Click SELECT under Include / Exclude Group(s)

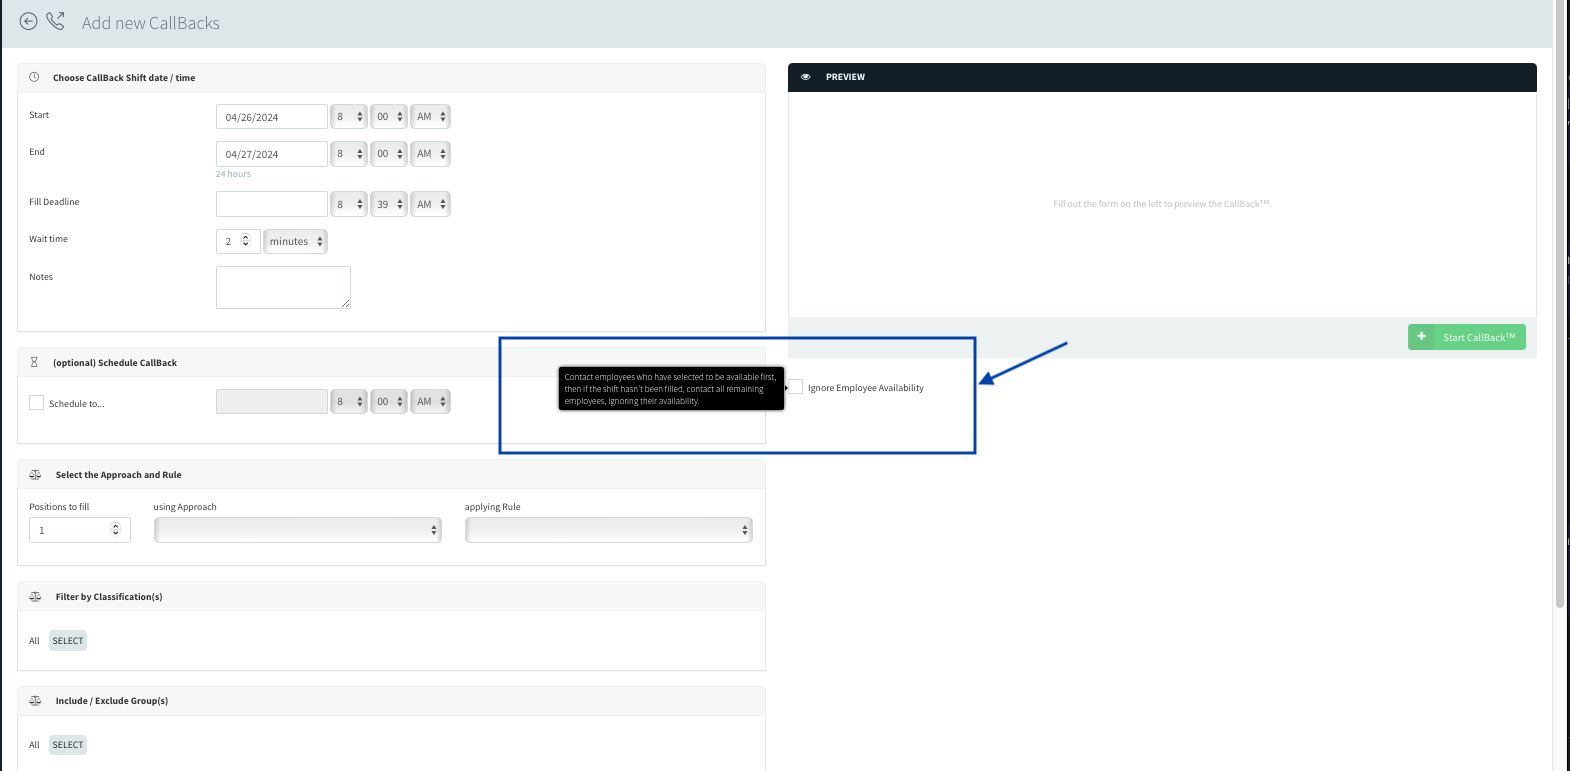coord(68,745)
